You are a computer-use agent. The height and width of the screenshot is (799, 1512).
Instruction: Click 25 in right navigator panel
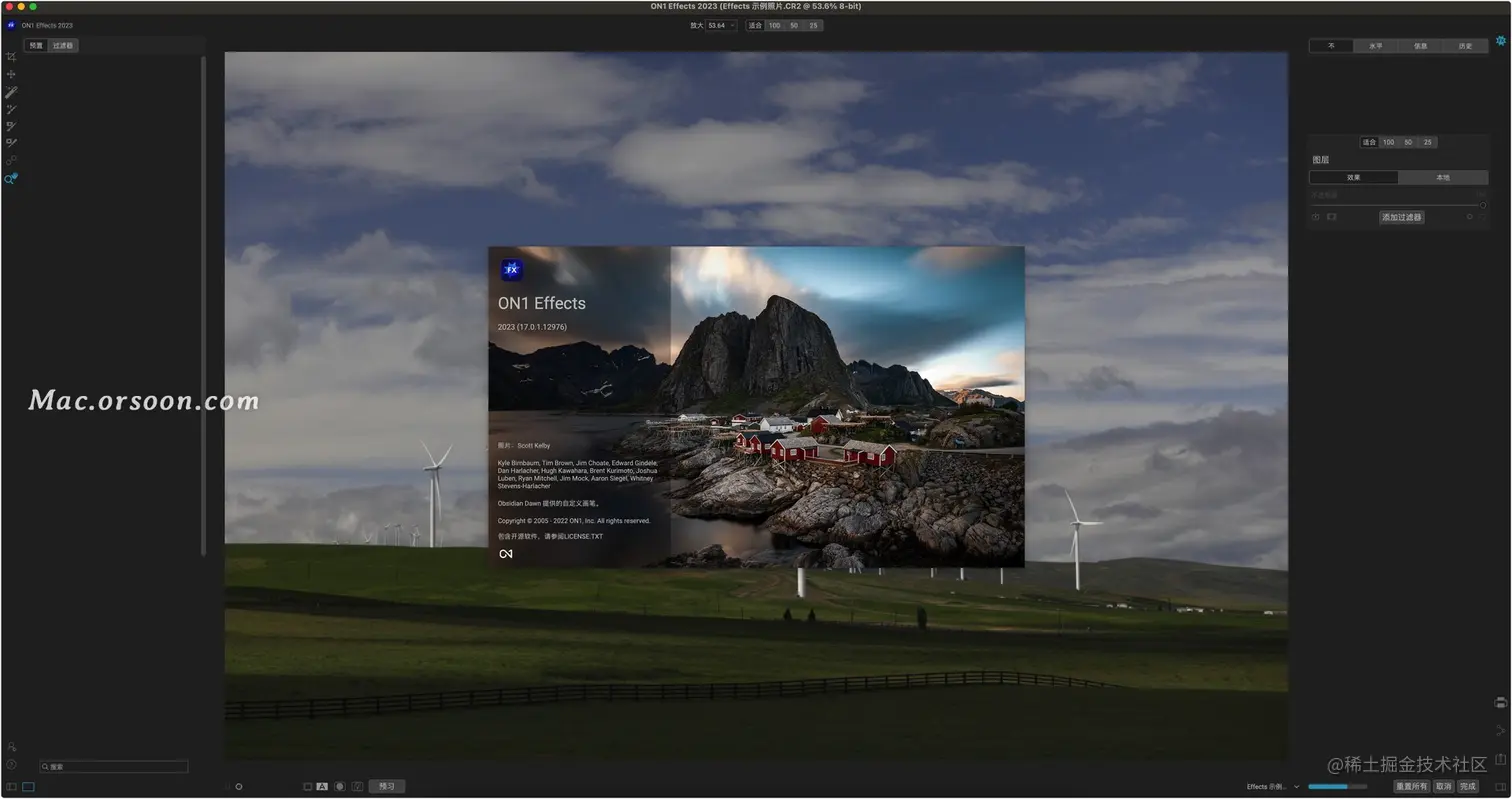click(1428, 142)
